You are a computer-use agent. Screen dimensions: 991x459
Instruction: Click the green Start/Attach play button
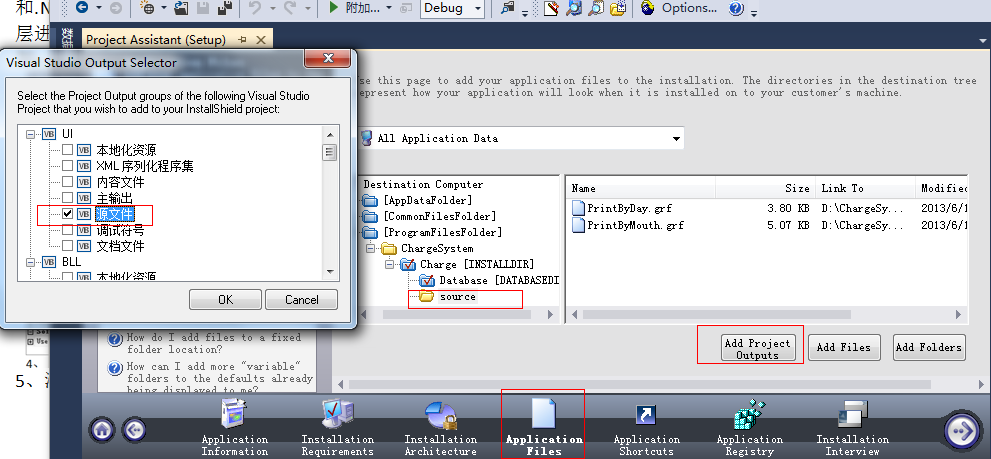(334, 8)
